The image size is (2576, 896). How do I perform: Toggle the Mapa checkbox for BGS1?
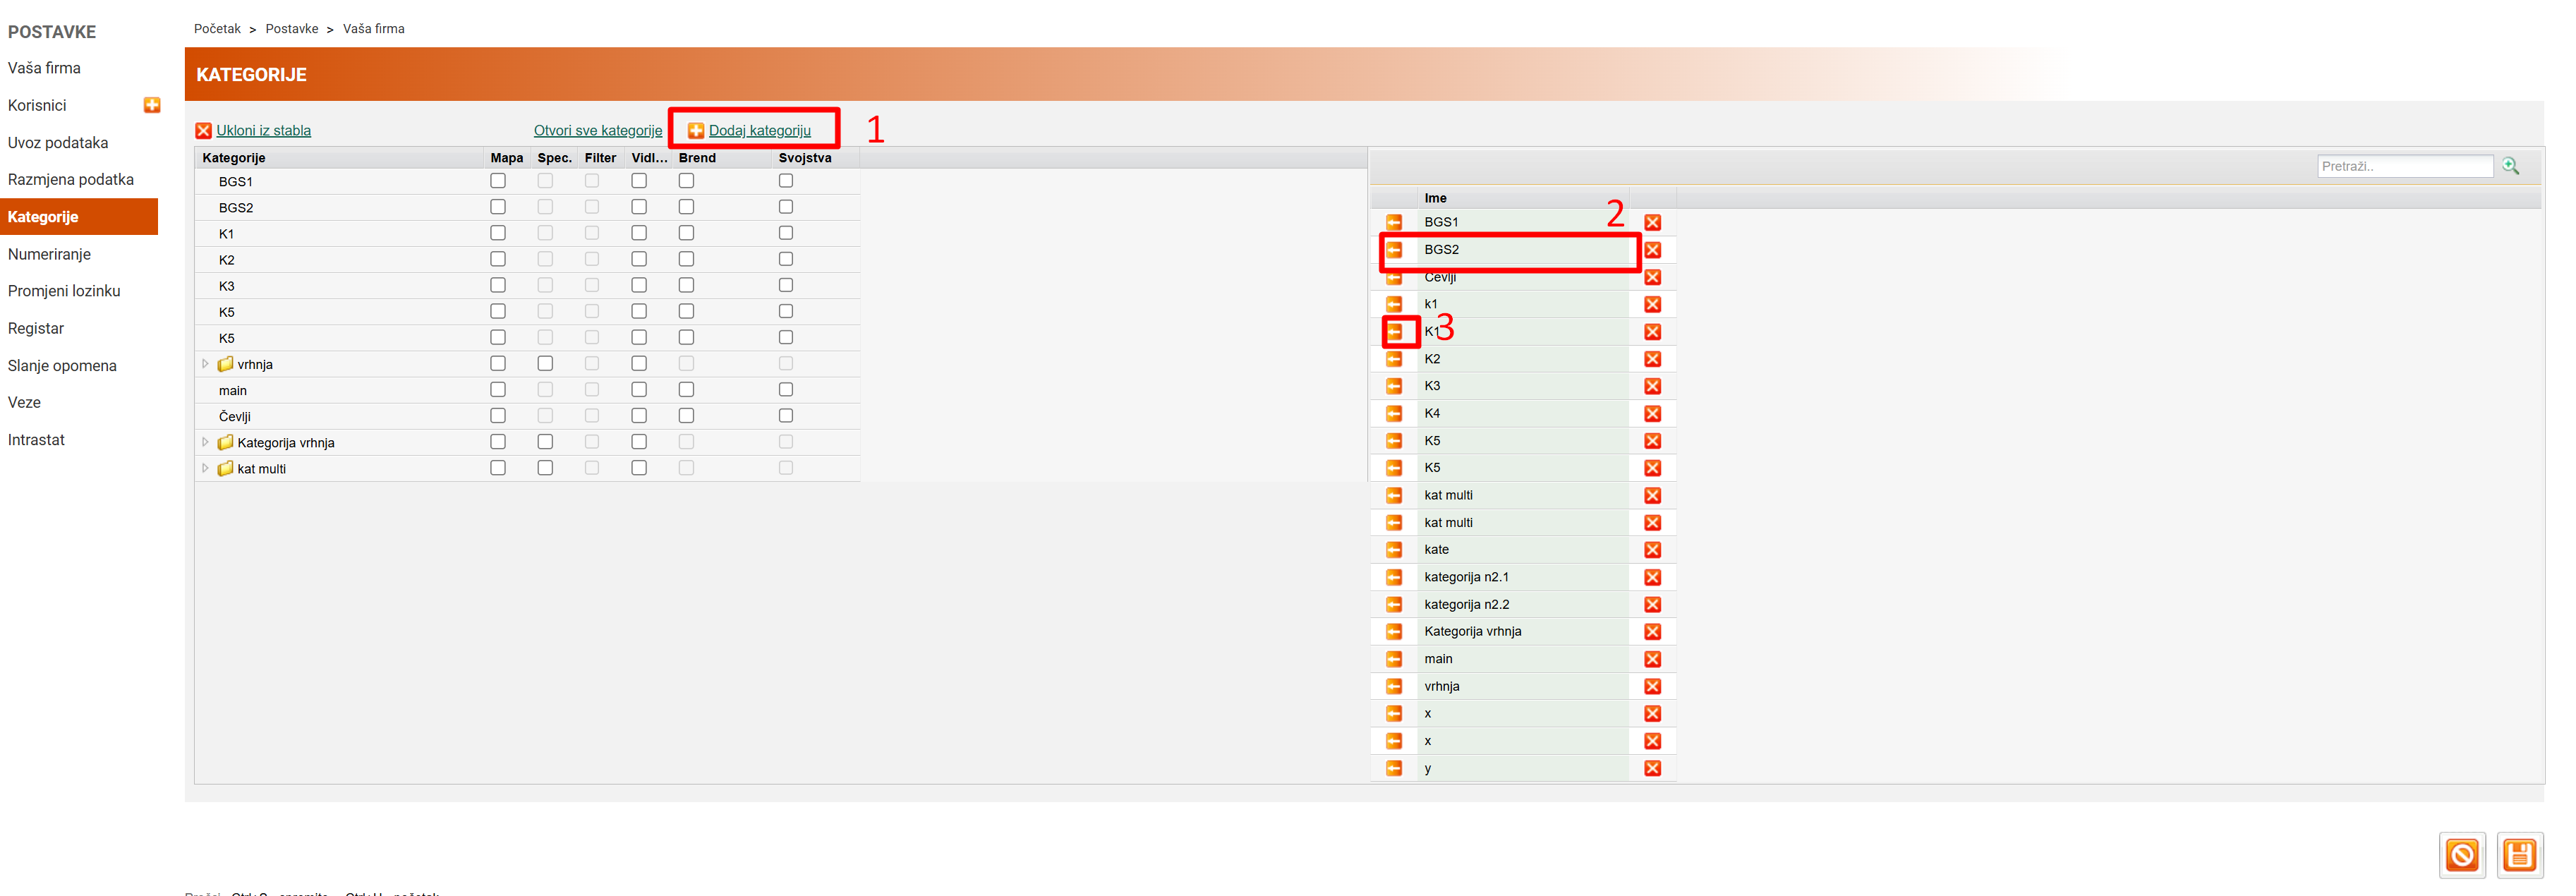click(x=498, y=181)
